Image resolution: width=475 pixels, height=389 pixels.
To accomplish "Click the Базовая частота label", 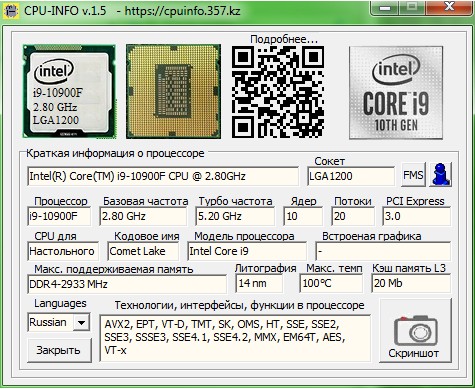I will point(145,201).
